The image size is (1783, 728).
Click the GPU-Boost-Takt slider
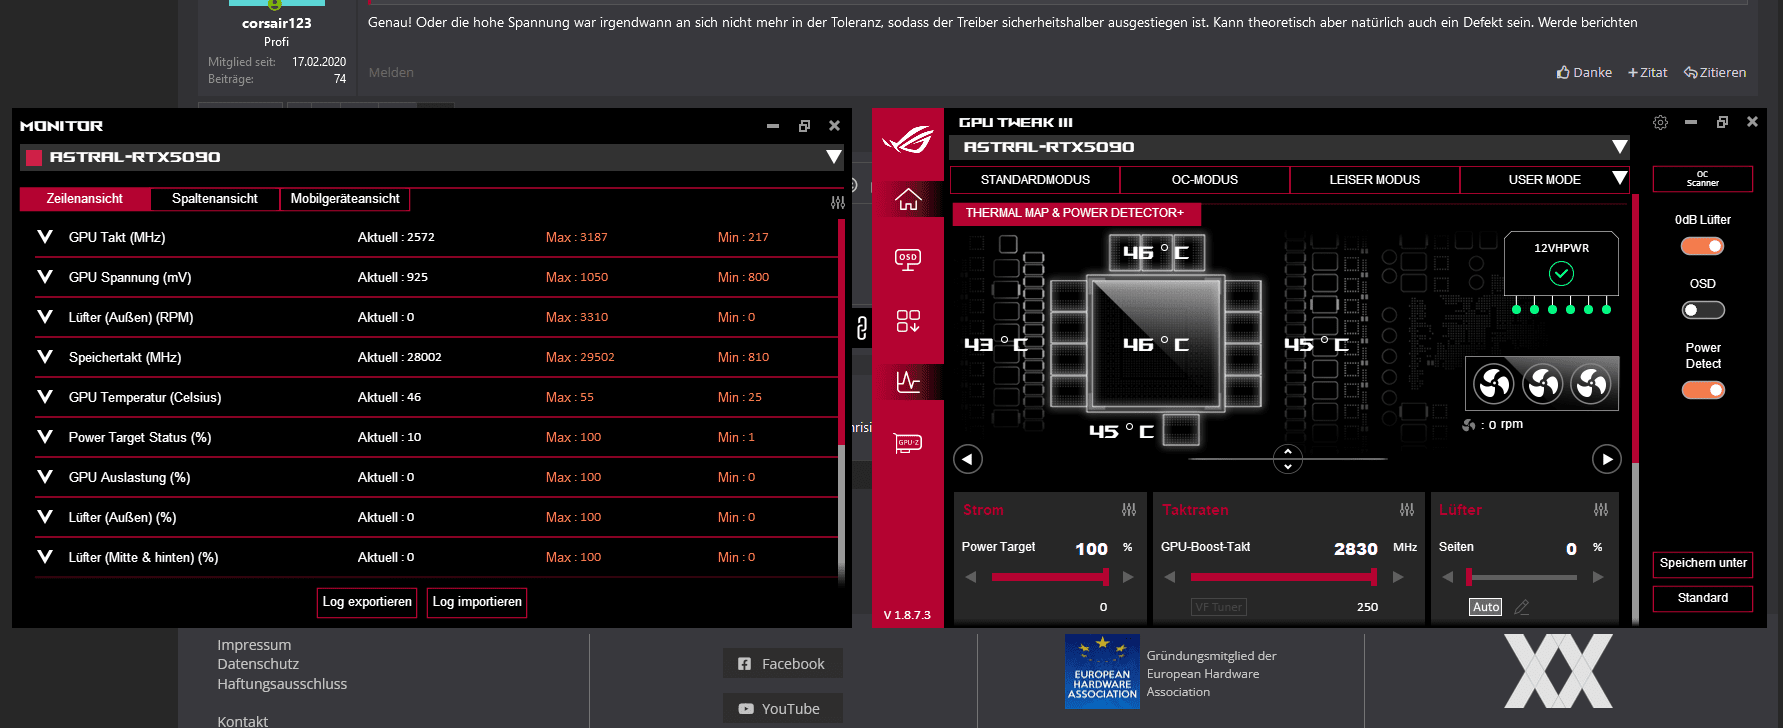[x=1284, y=577]
